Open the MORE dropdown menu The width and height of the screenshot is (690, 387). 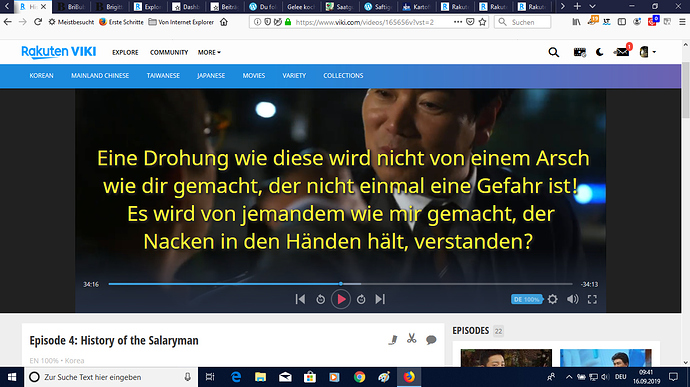(x=209, y=52)
